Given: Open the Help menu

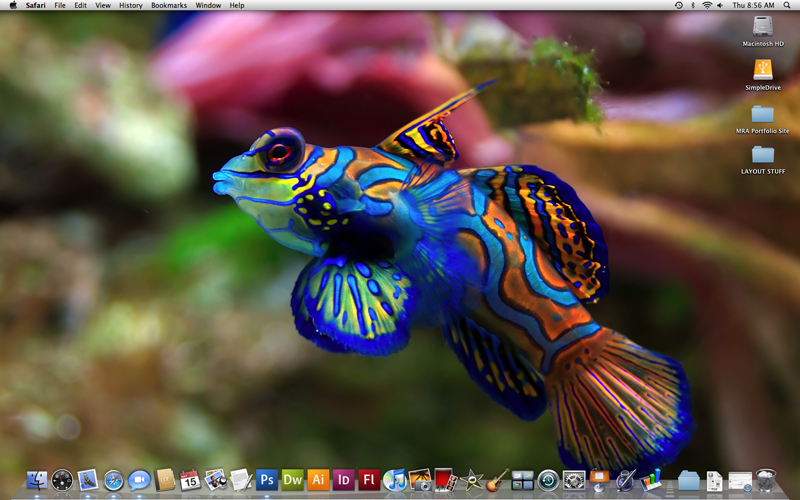Looking at the screenshot, I should coord(237,5).
